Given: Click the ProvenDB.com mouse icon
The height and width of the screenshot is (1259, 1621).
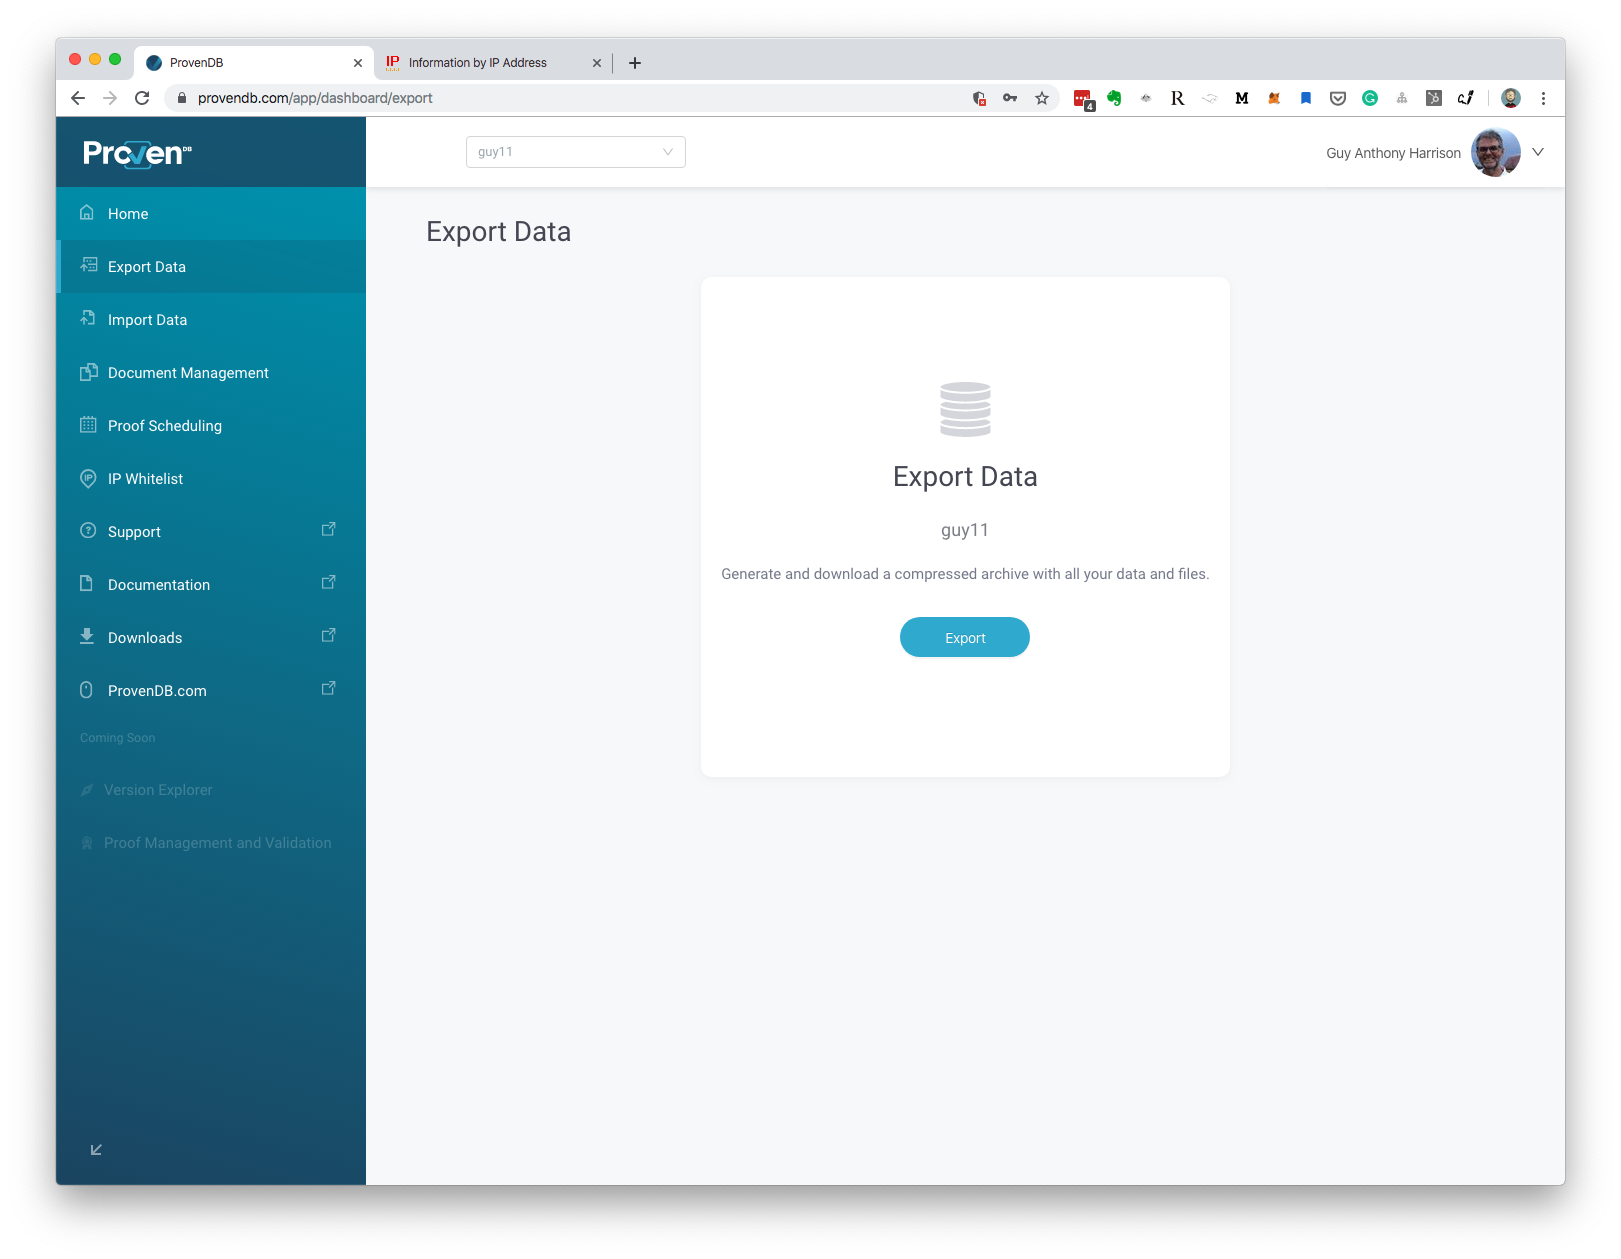Looking at the screenshot, I should pos(86,690).
